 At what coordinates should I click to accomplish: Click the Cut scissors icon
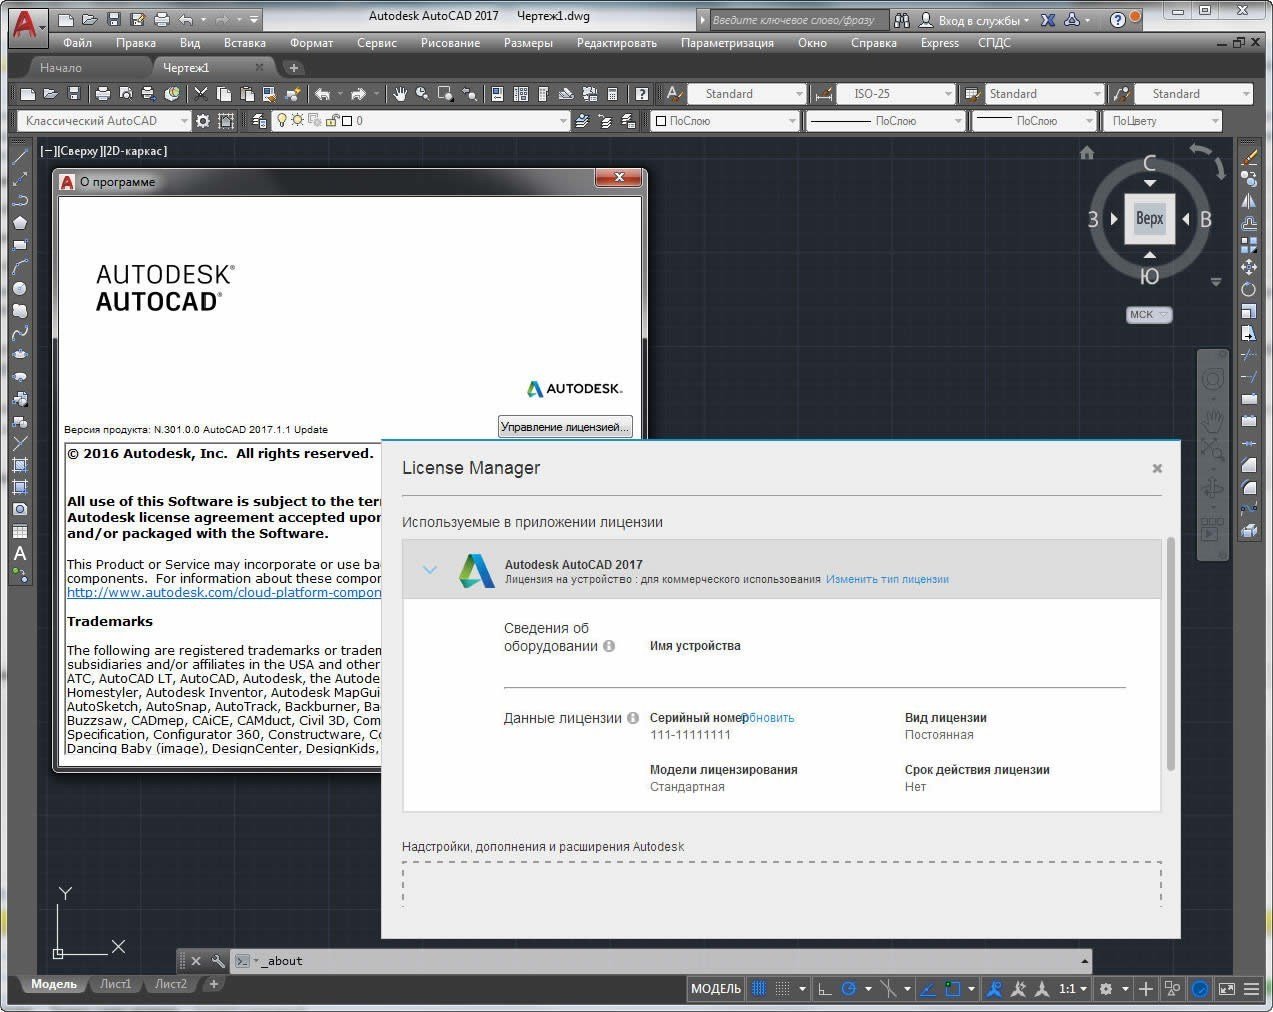201,94
